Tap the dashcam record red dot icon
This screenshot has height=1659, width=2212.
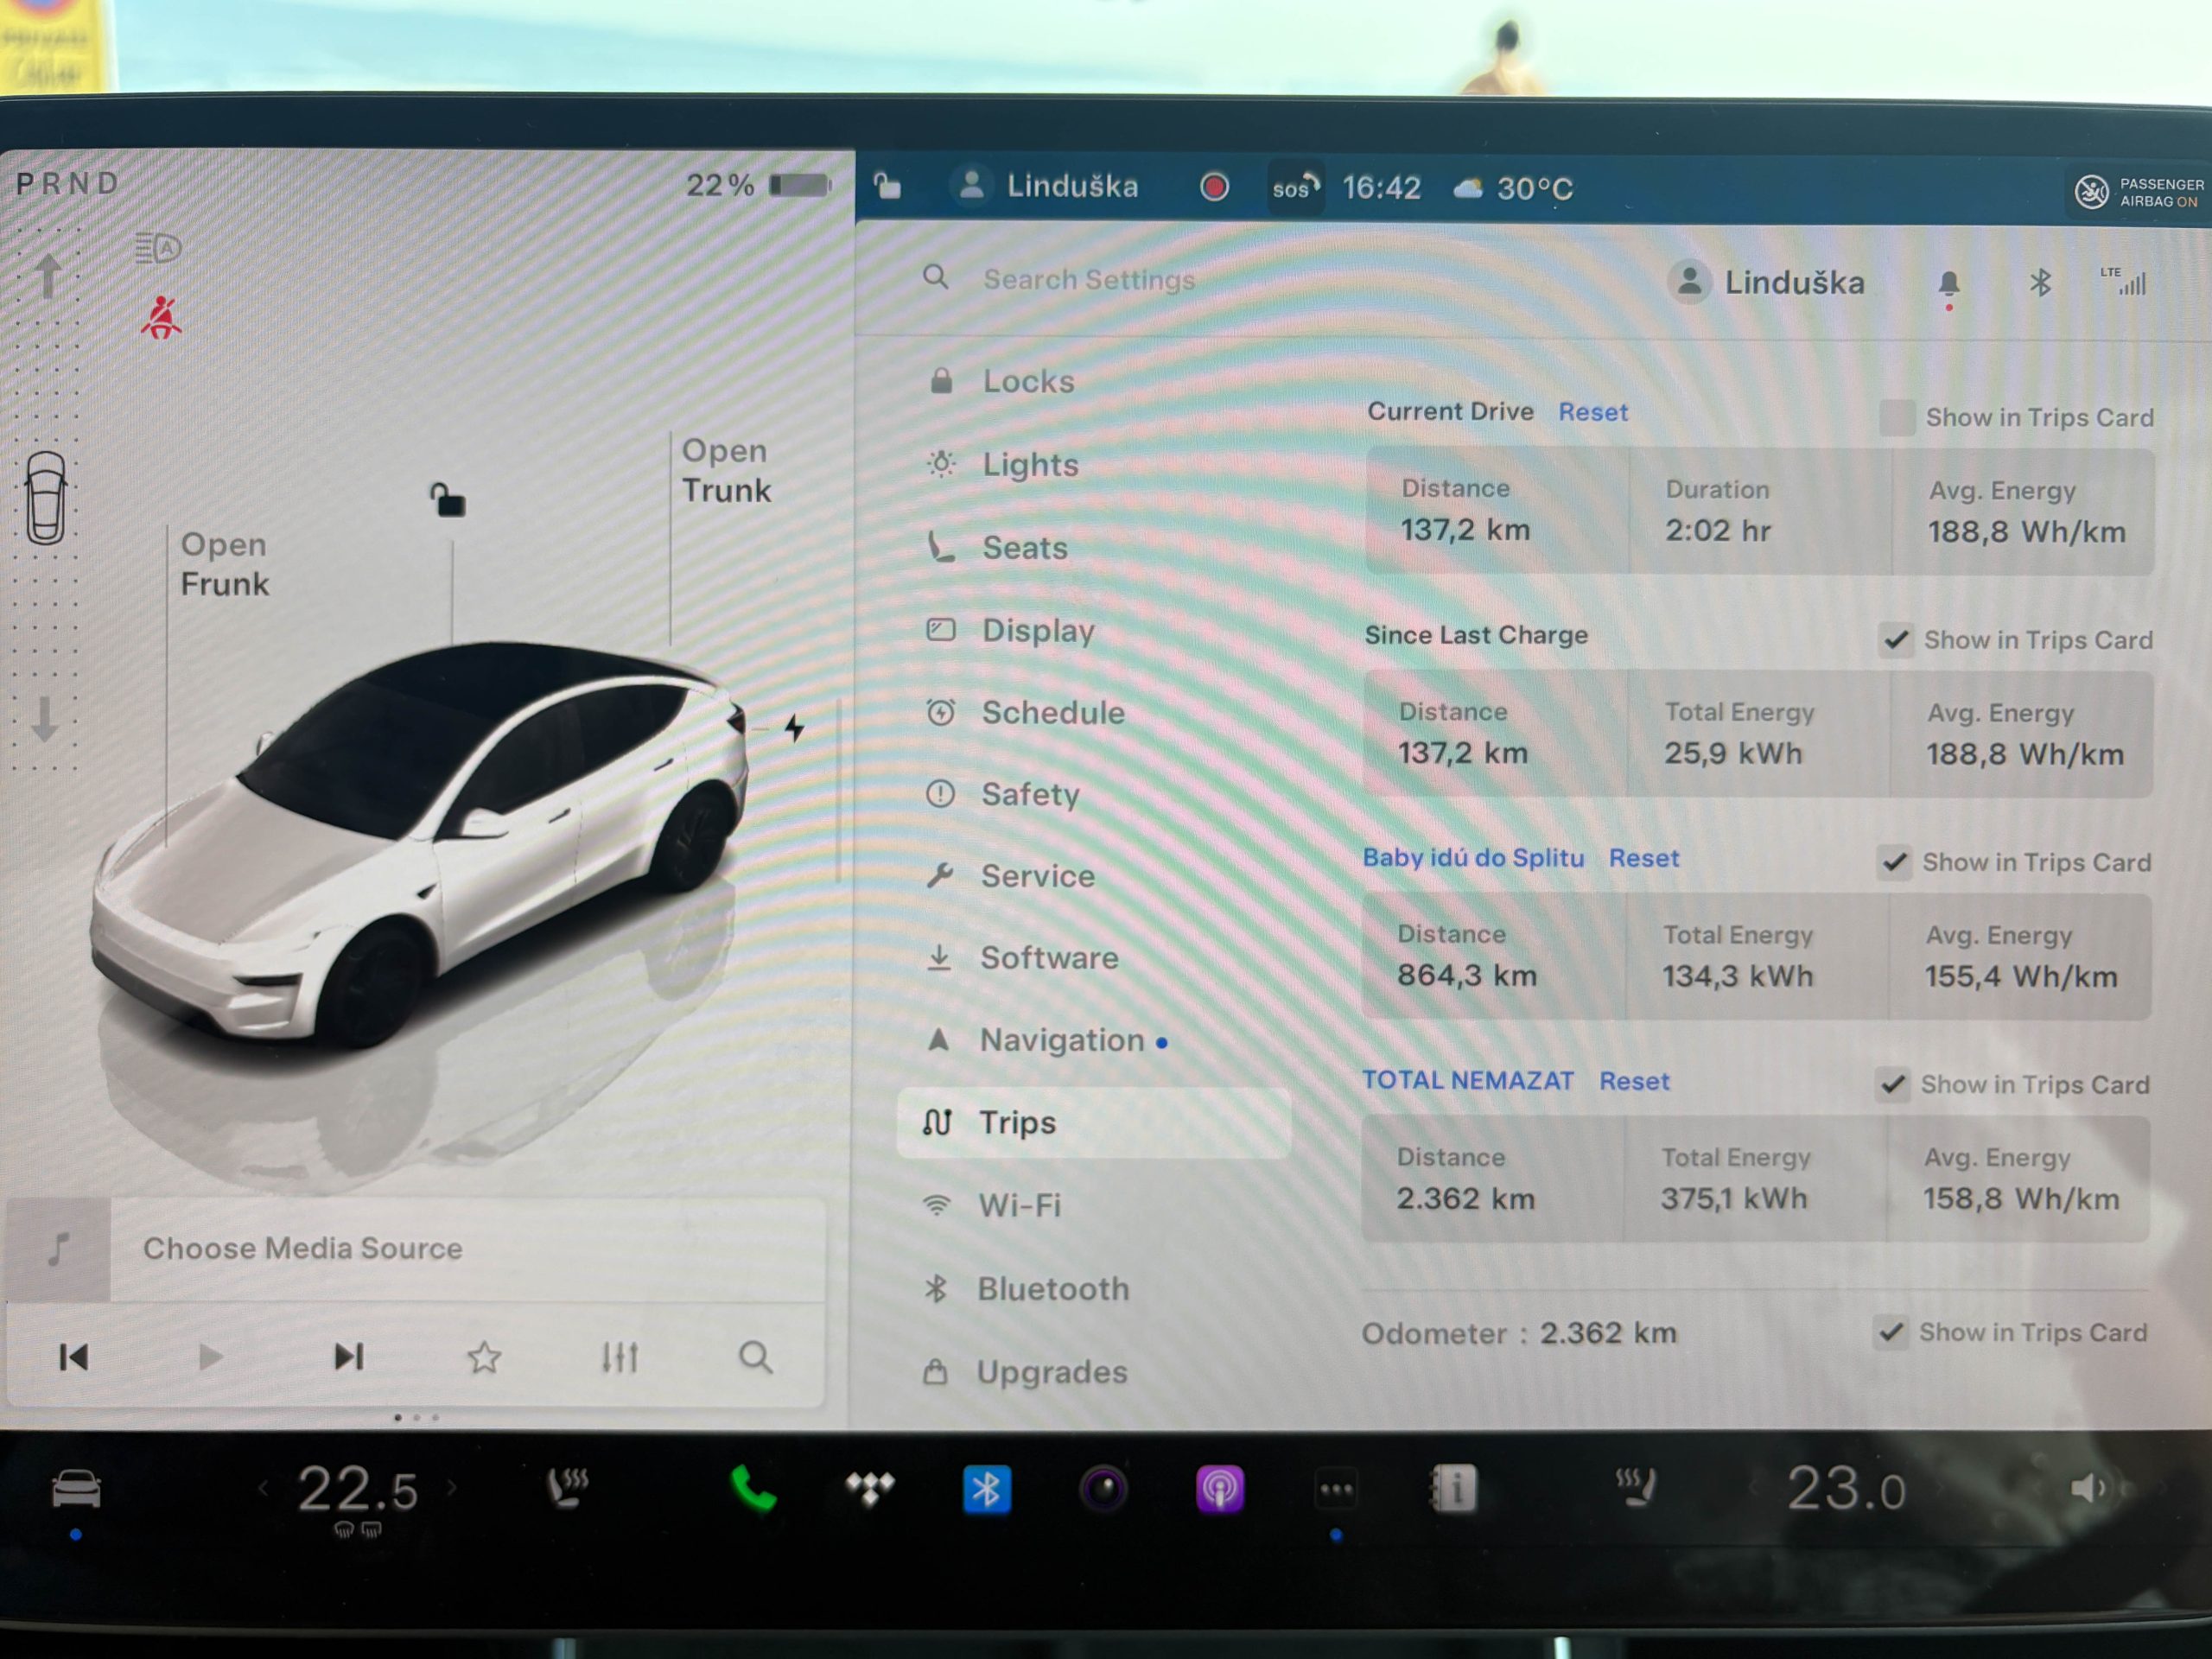[1214, 187]
